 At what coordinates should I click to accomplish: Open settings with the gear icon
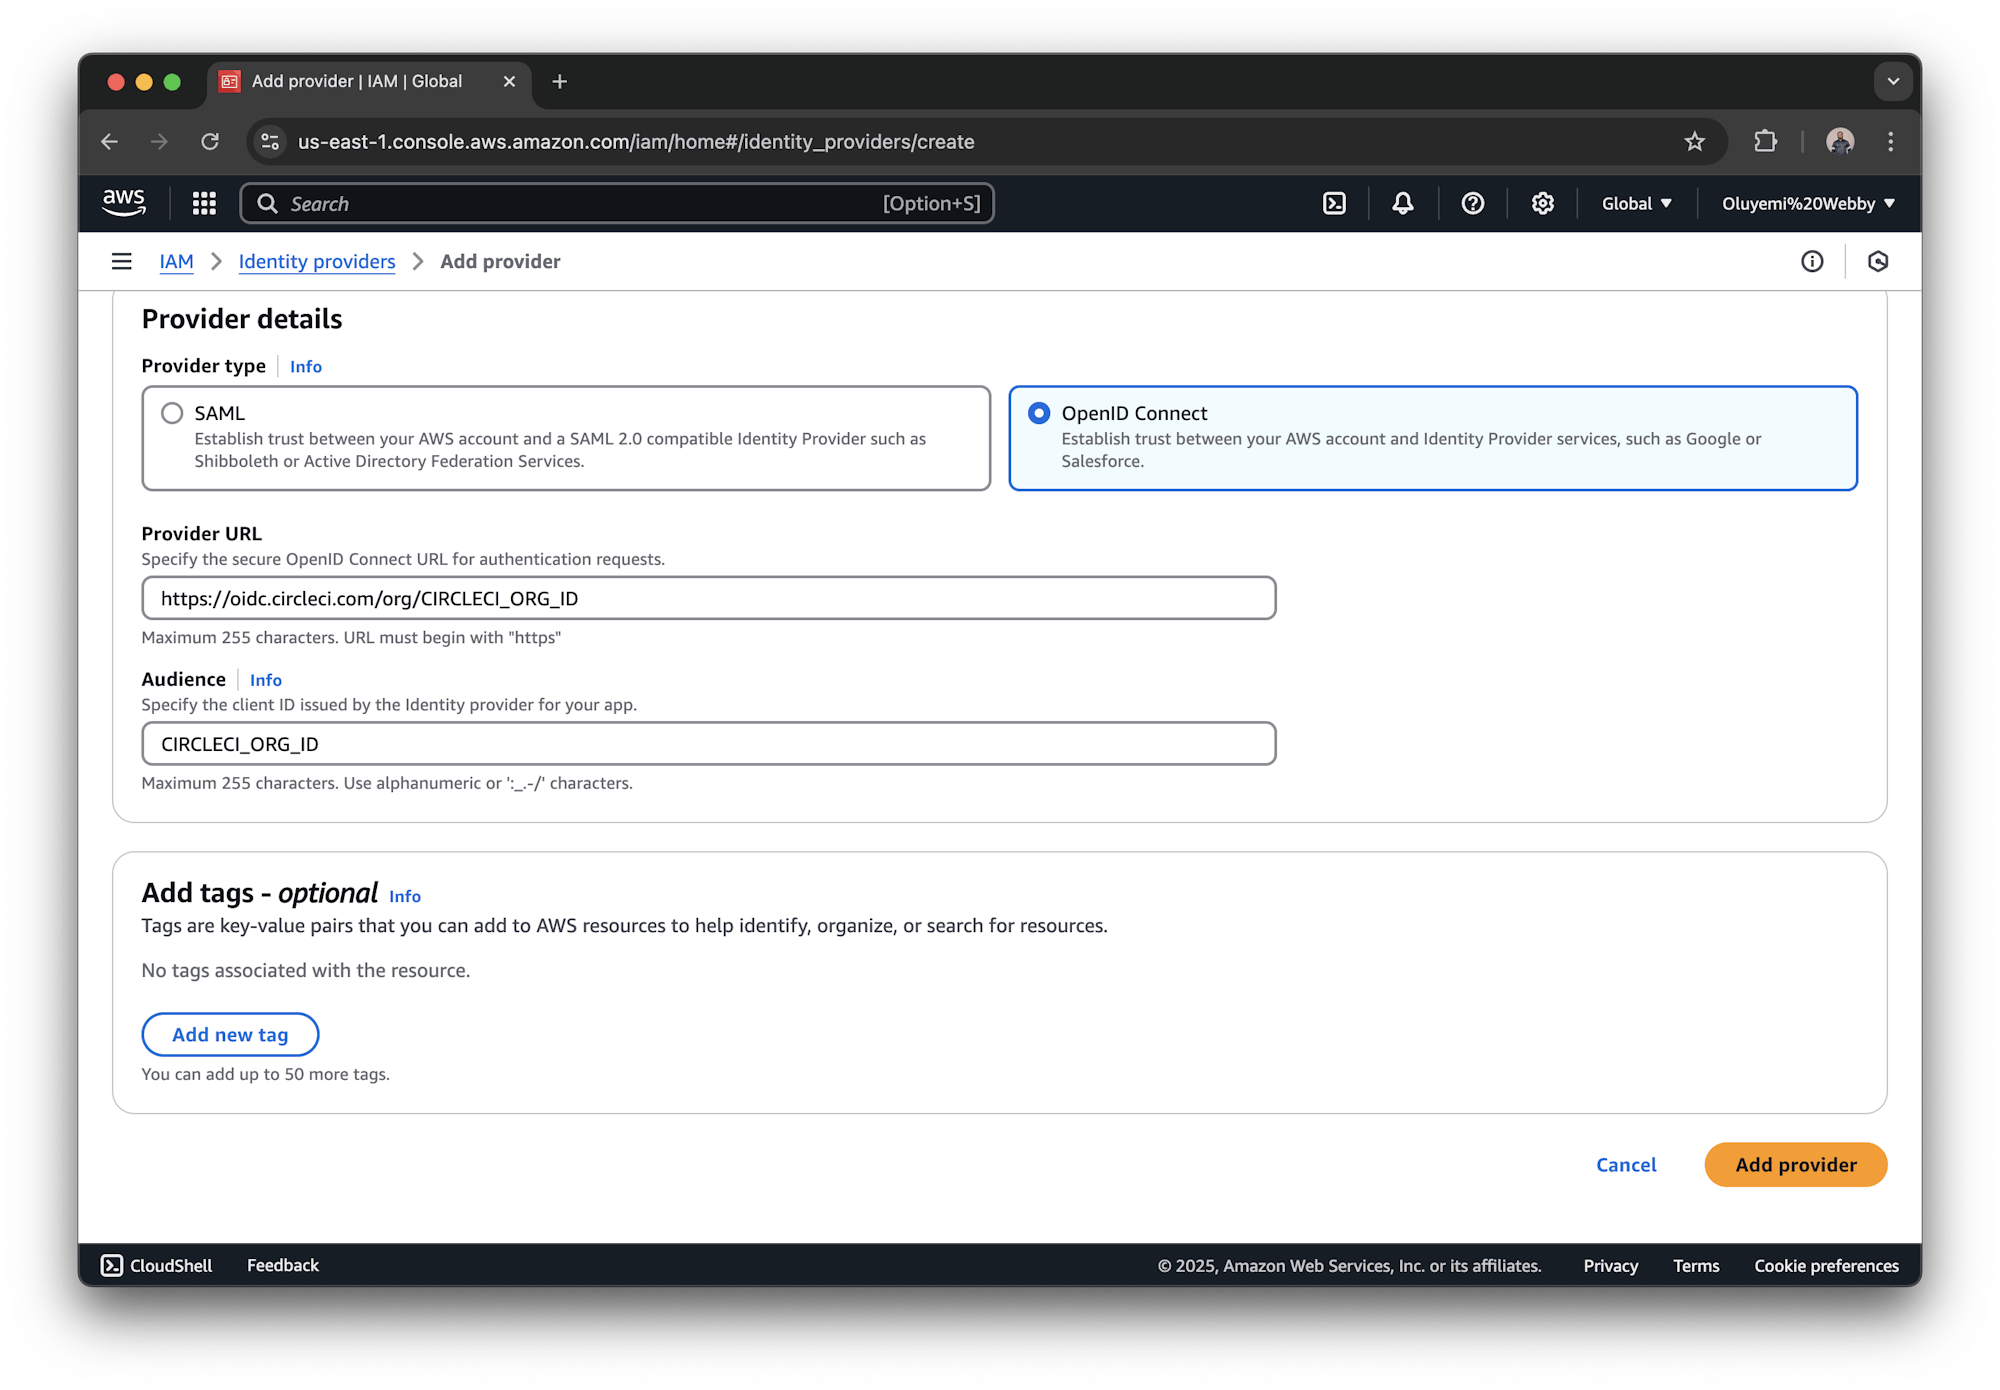(x=1542, y=203)
